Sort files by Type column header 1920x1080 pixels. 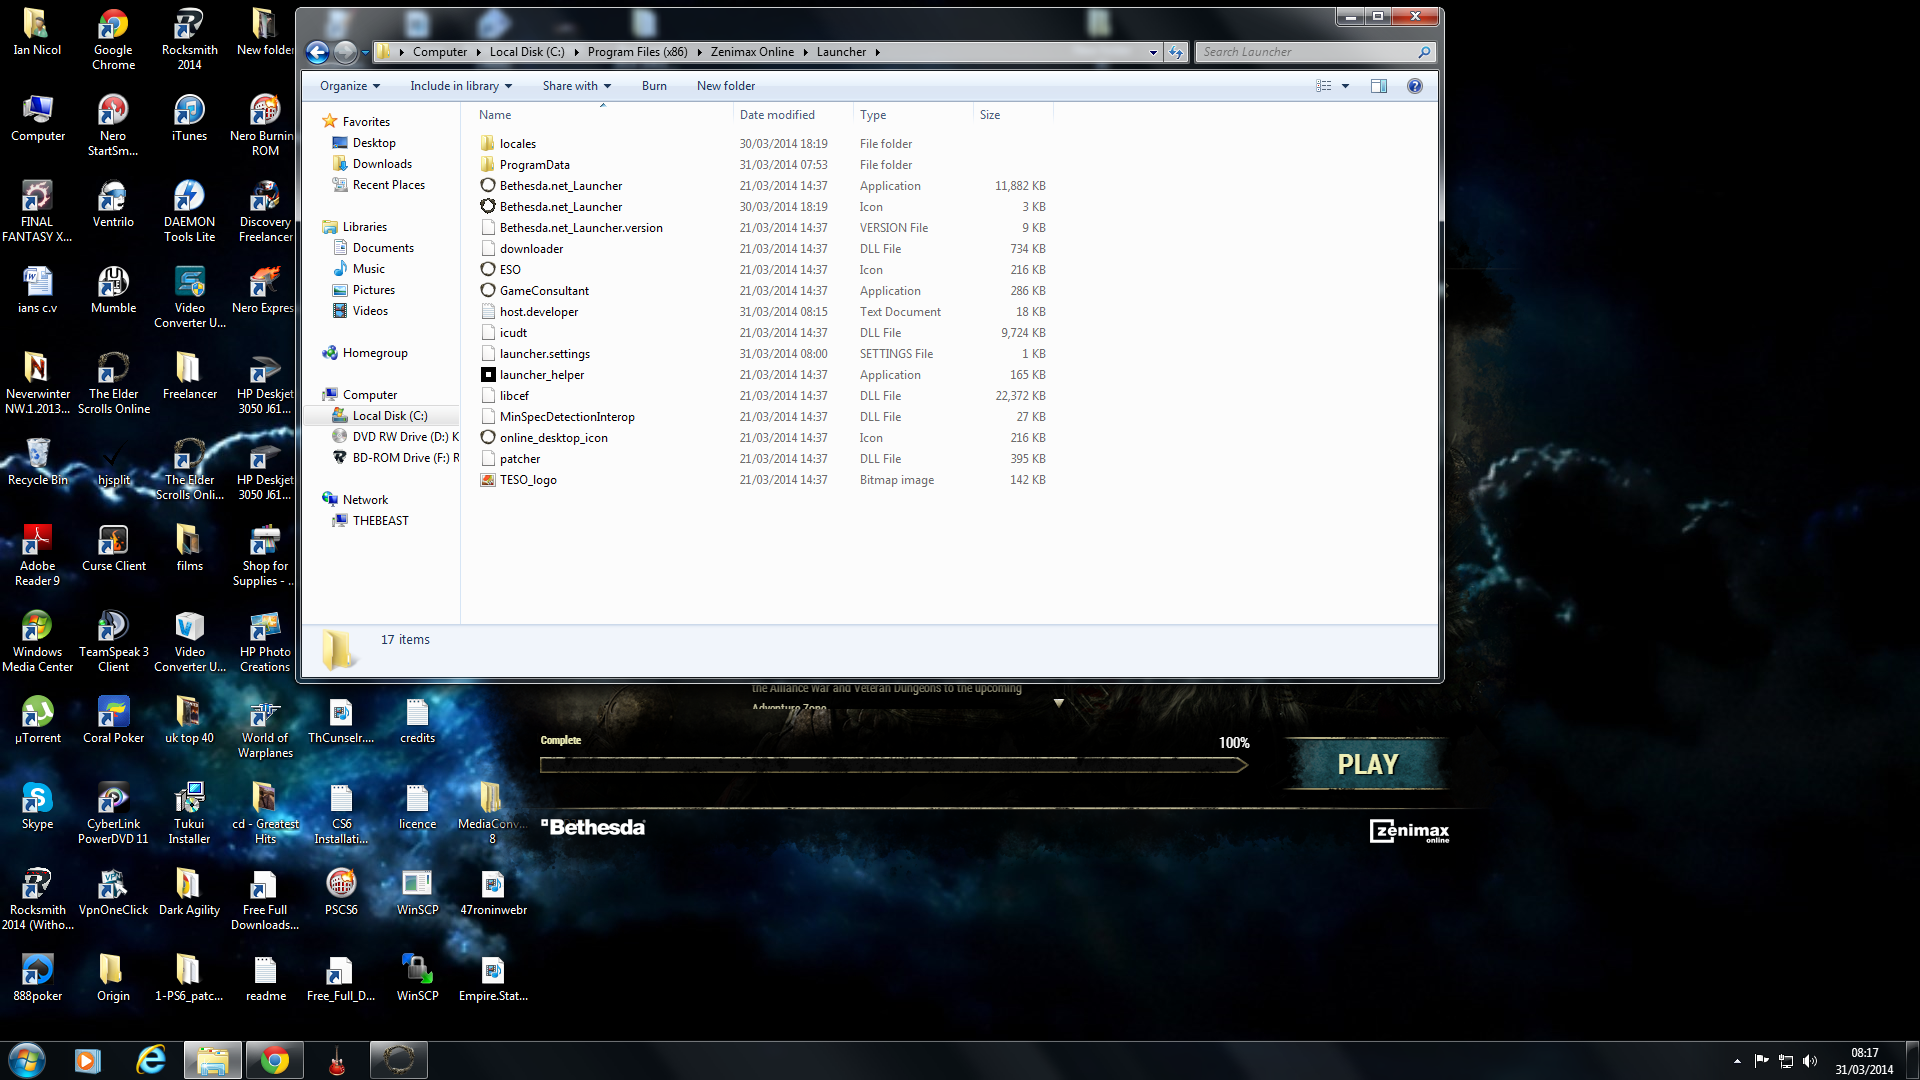[x=913, y=114]
